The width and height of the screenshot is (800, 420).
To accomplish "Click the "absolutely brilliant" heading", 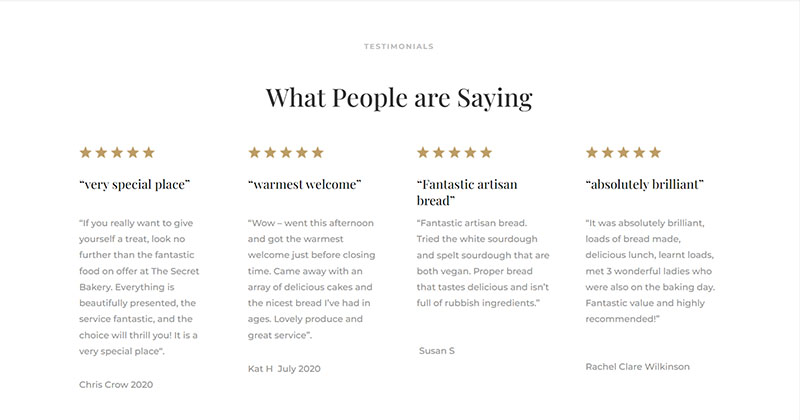I will pyautogui.click(x=645, y=184).
